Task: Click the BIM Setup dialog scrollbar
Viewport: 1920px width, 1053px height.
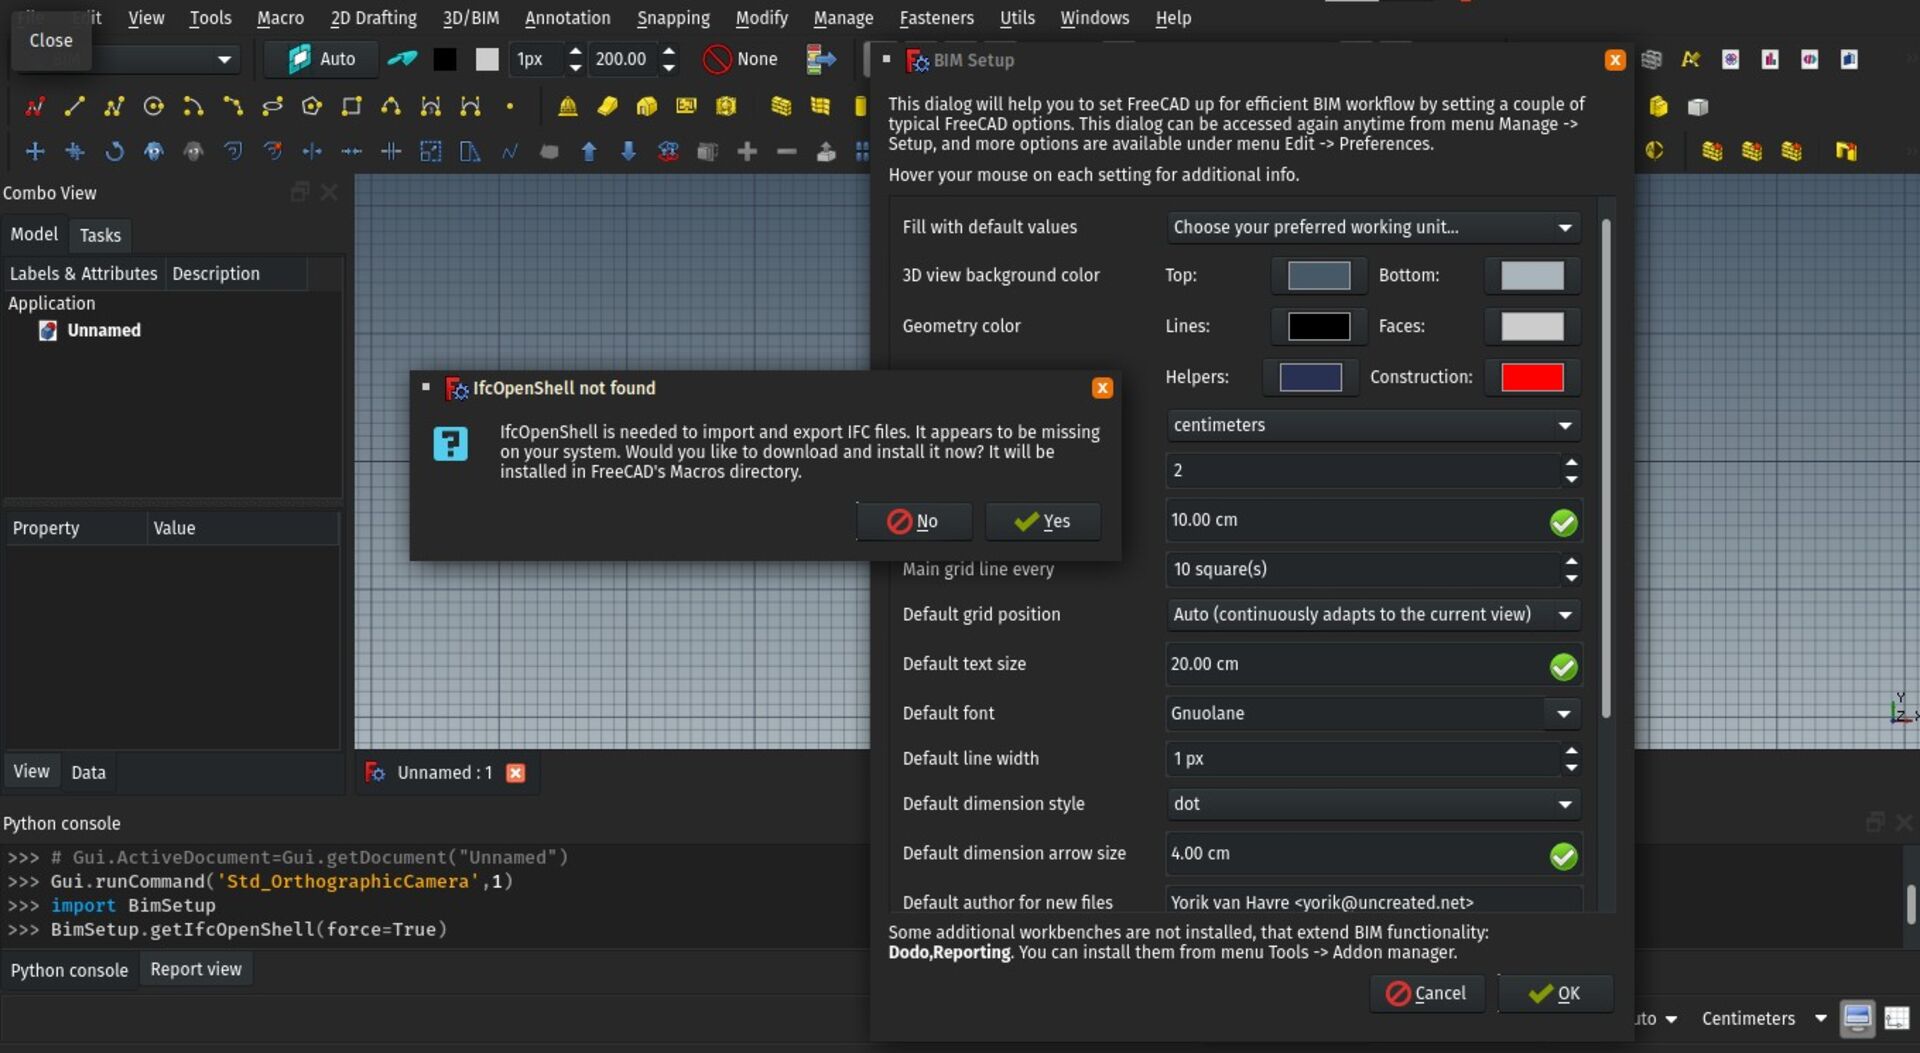Action: click(x=1606, y=470)
